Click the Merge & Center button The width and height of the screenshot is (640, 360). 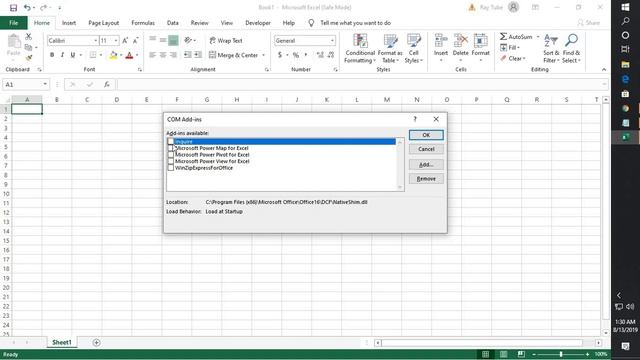tap(233, 55)
